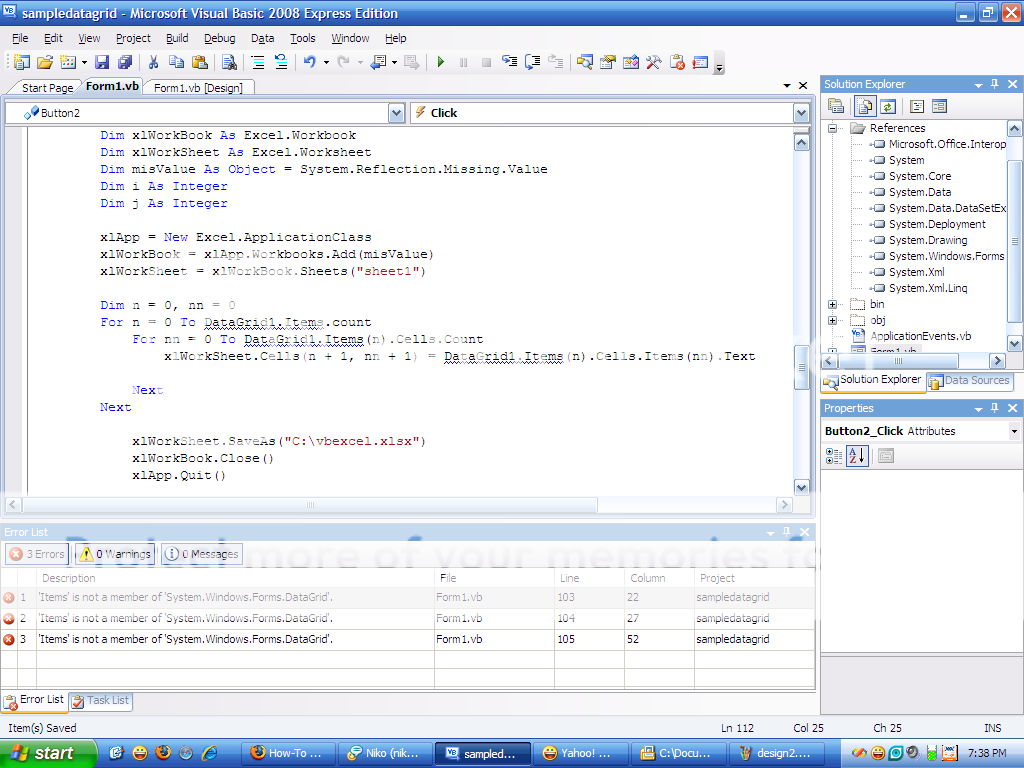
Task: Refresh the Solution Explorer tree
Action: pyautogui.click(x=888, y=106)
